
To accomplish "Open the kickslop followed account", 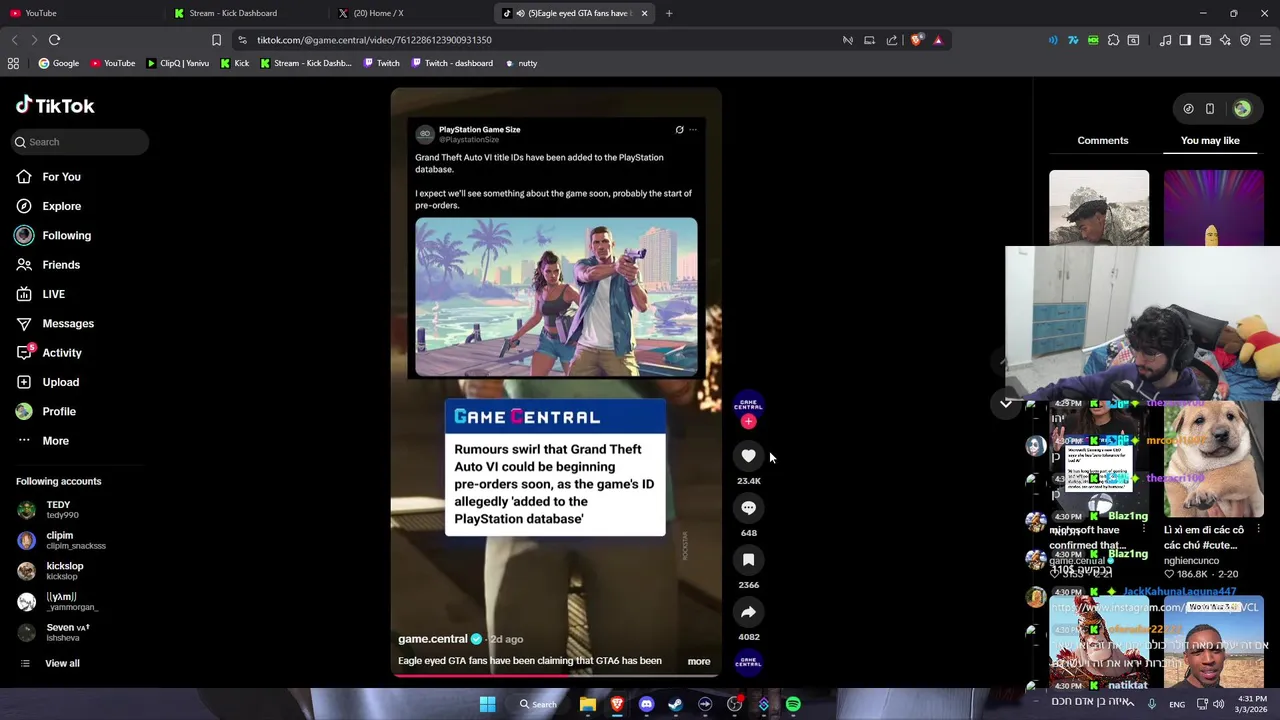I will pos(64,571).
